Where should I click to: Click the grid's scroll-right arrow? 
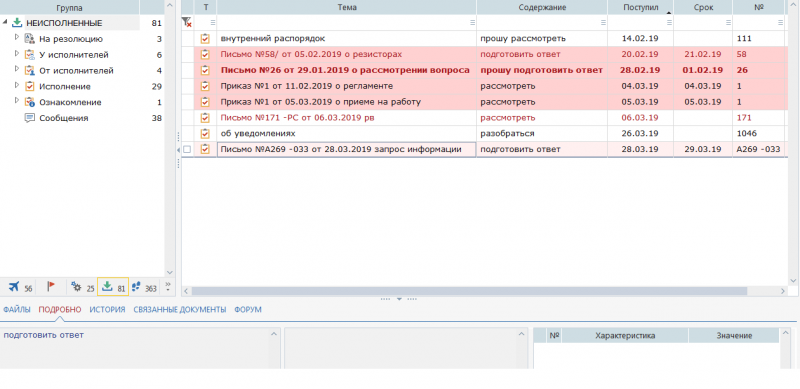[783, 290]
